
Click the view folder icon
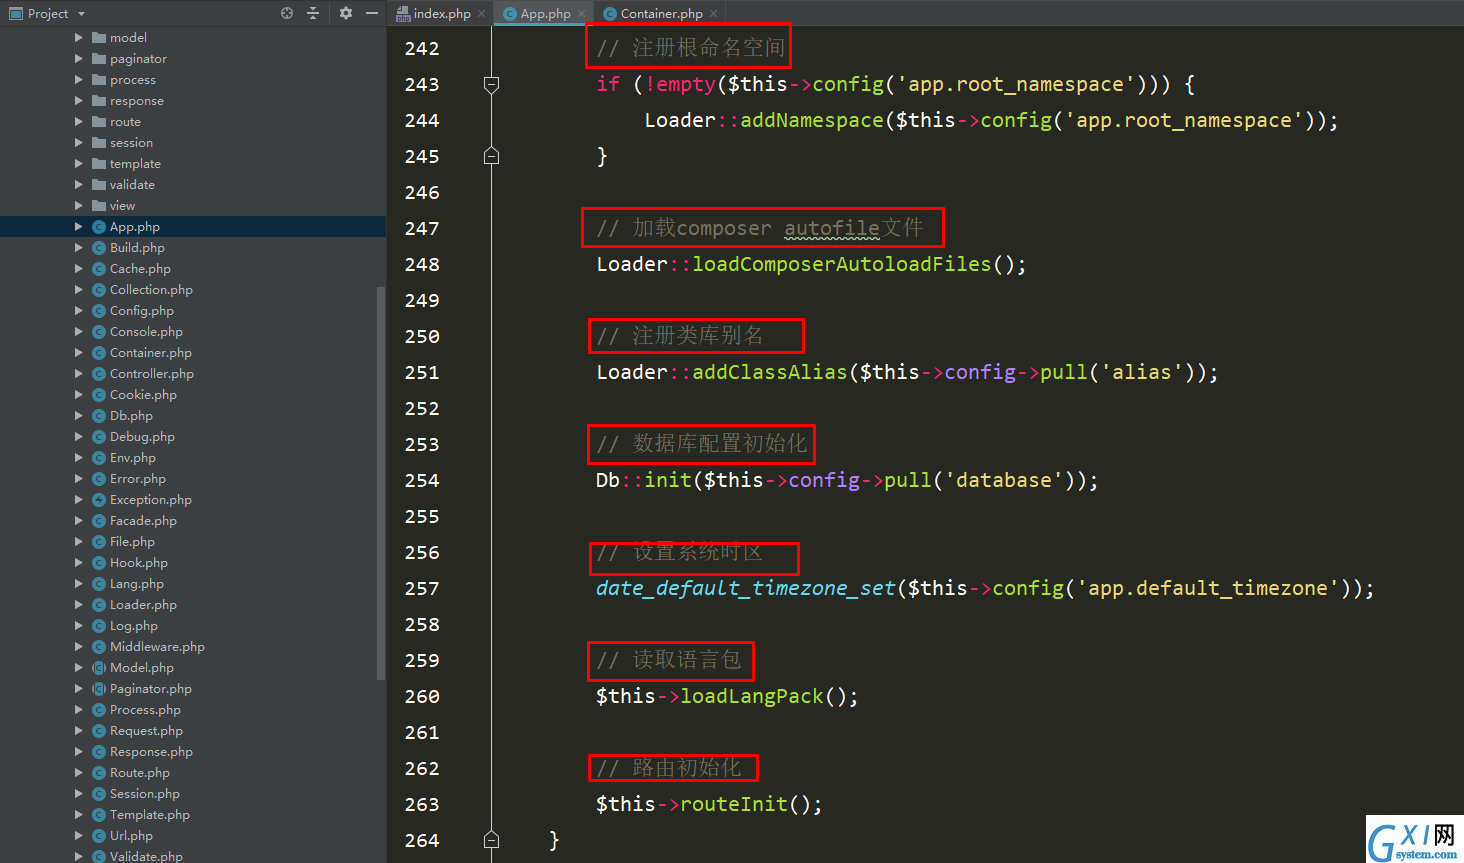point(99,206)
